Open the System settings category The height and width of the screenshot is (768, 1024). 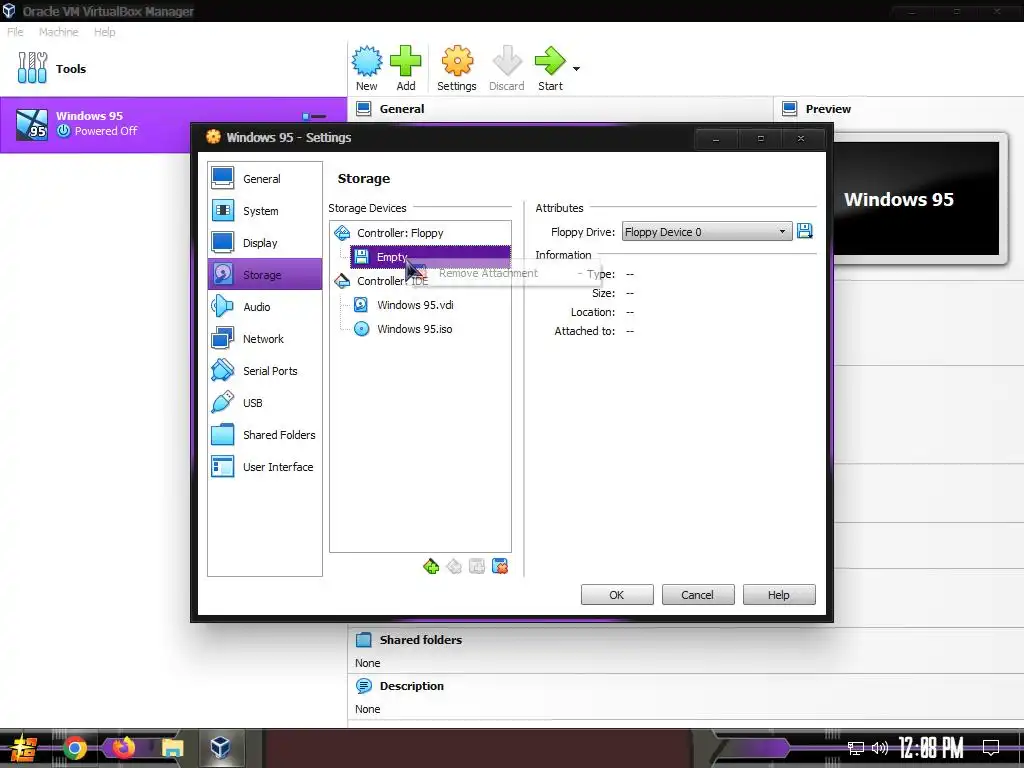pos(264,211)
